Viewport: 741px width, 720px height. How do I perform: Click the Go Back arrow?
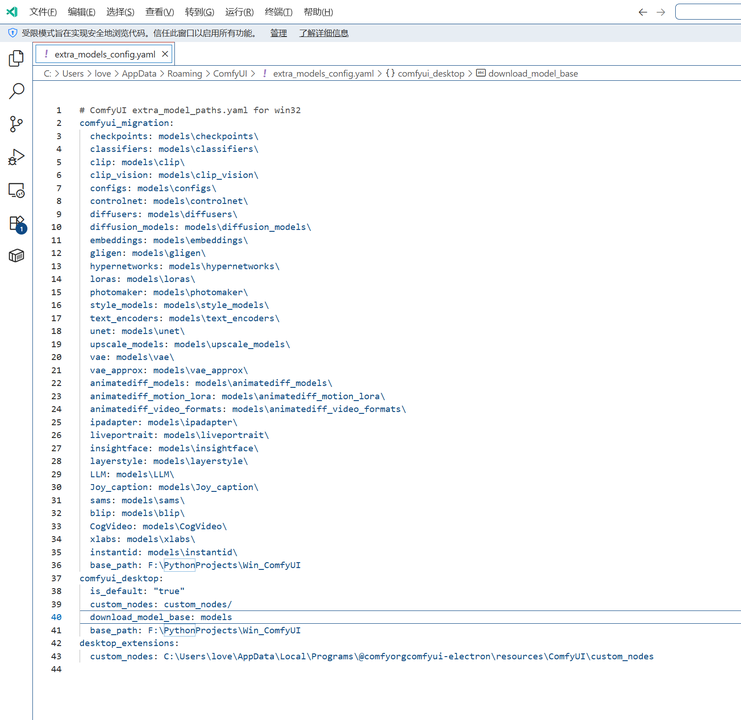point(643,12)
